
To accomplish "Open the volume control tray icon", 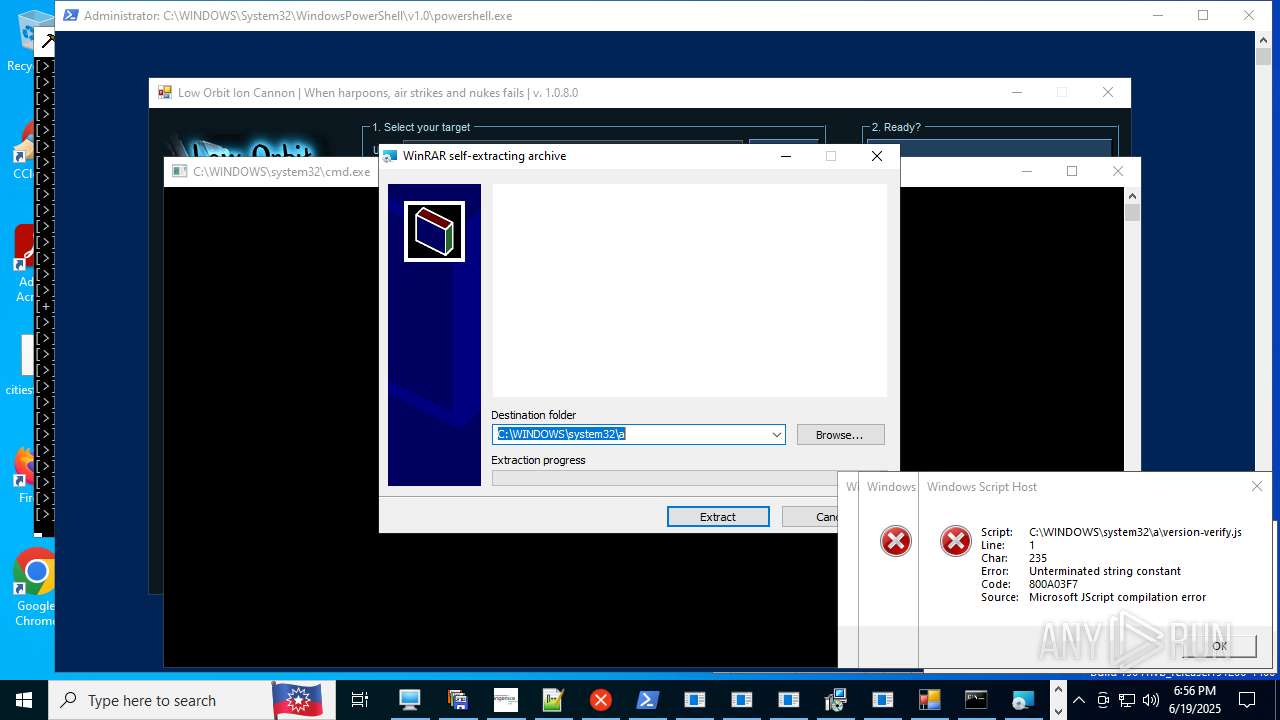I will [1150, 700].
